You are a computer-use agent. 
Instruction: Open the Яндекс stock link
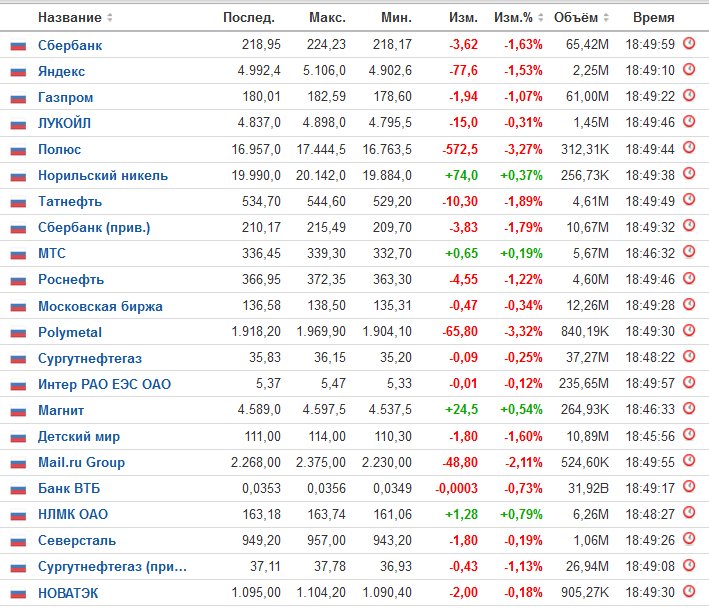pyautogui.click(x=61, y=71)
